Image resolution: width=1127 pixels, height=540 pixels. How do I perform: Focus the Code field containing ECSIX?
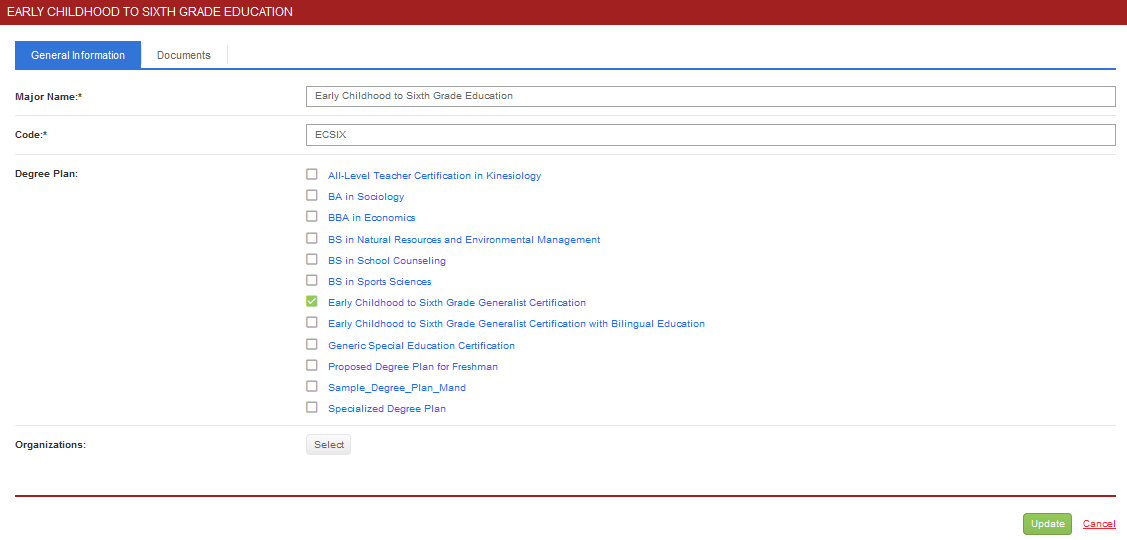tap(711, 134)
